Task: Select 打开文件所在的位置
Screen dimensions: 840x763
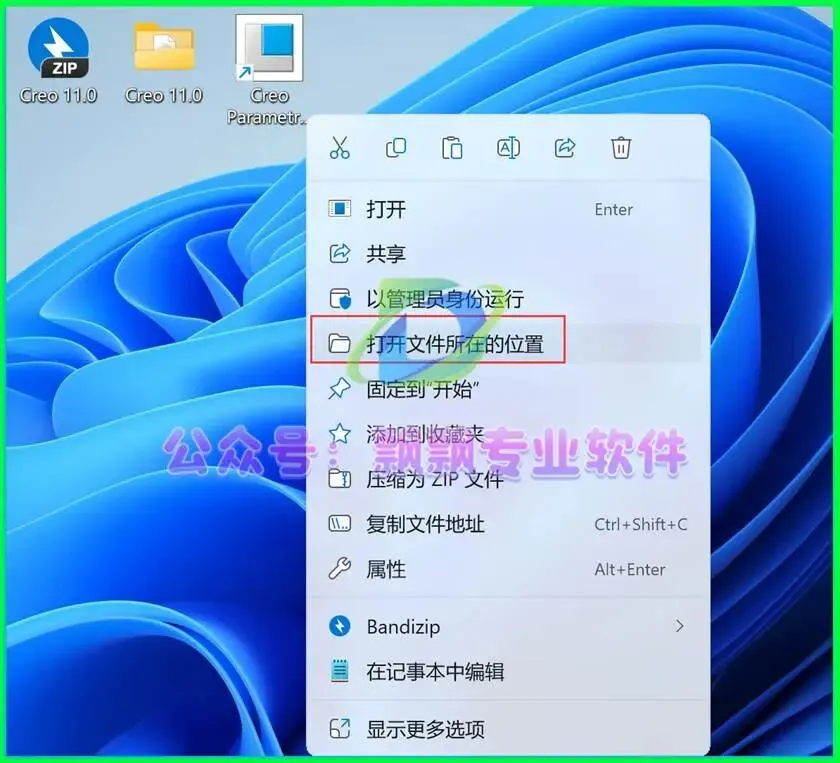Action: click(x=507, y=343)
